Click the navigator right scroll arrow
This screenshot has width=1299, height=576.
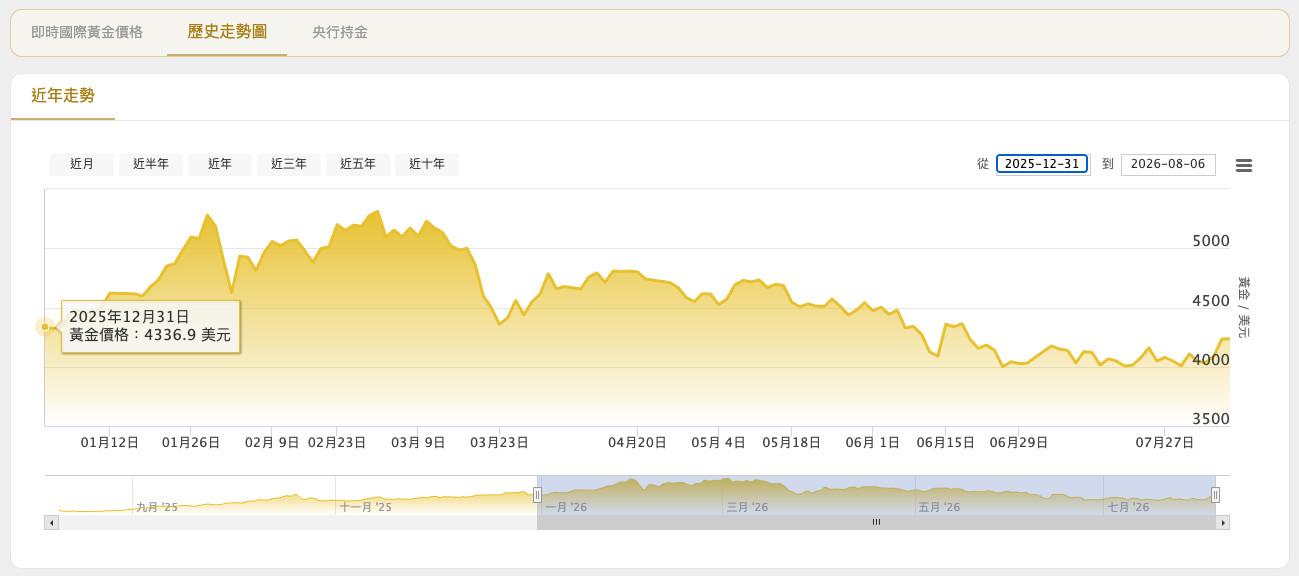pos(1223,522)
